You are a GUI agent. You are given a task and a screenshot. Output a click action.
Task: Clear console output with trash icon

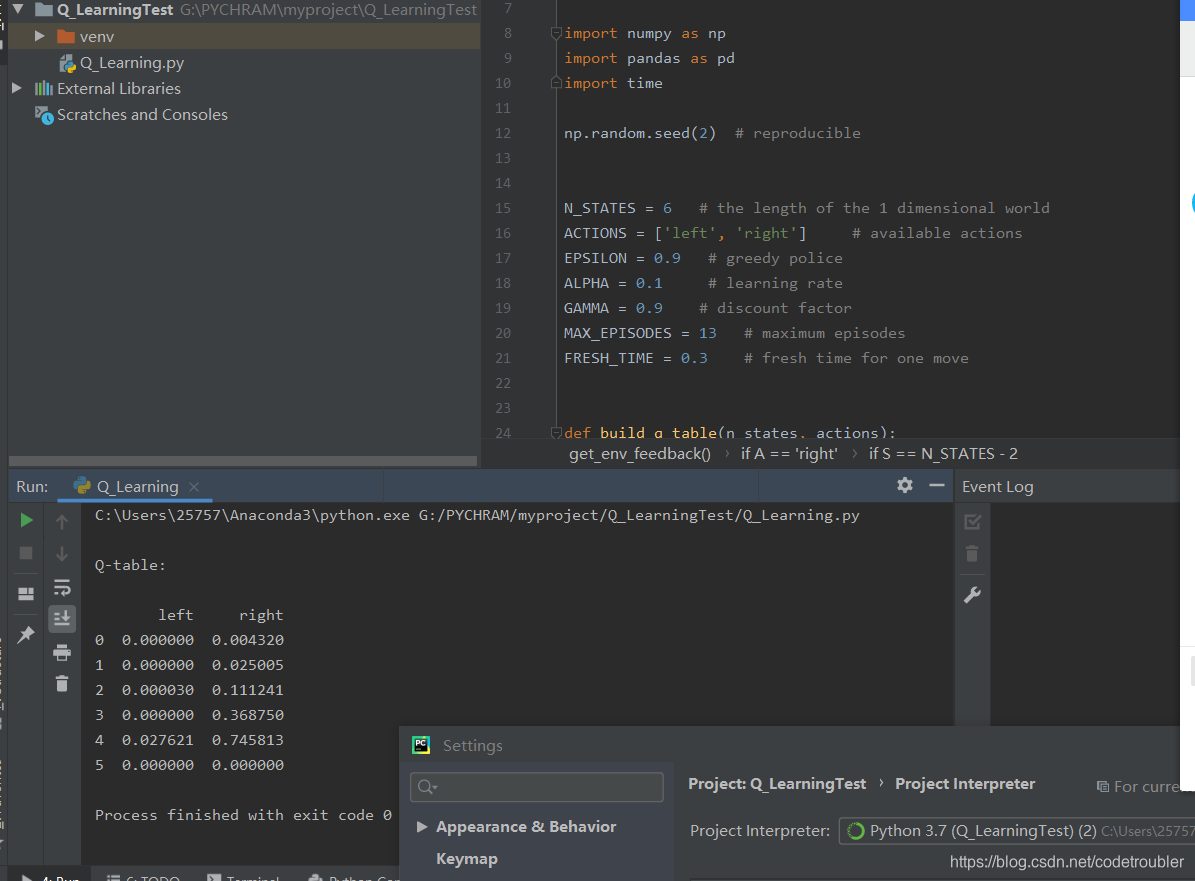pyautogui.click(x=62, y=684)
